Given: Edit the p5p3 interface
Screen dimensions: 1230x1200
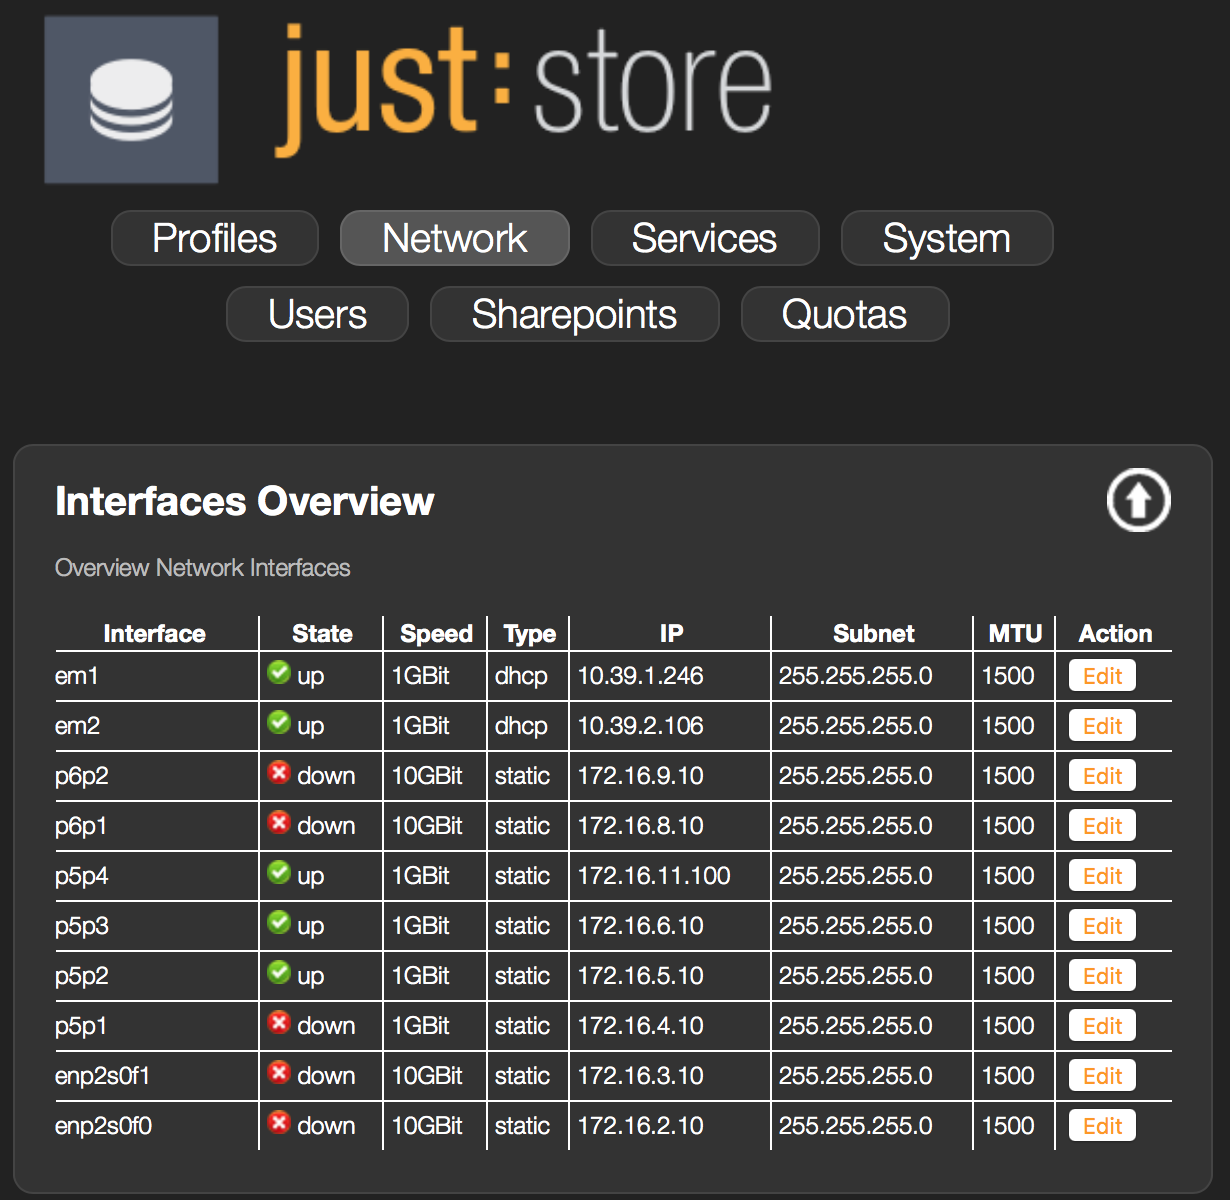Looking at the screenshot, I should 1102,926.
